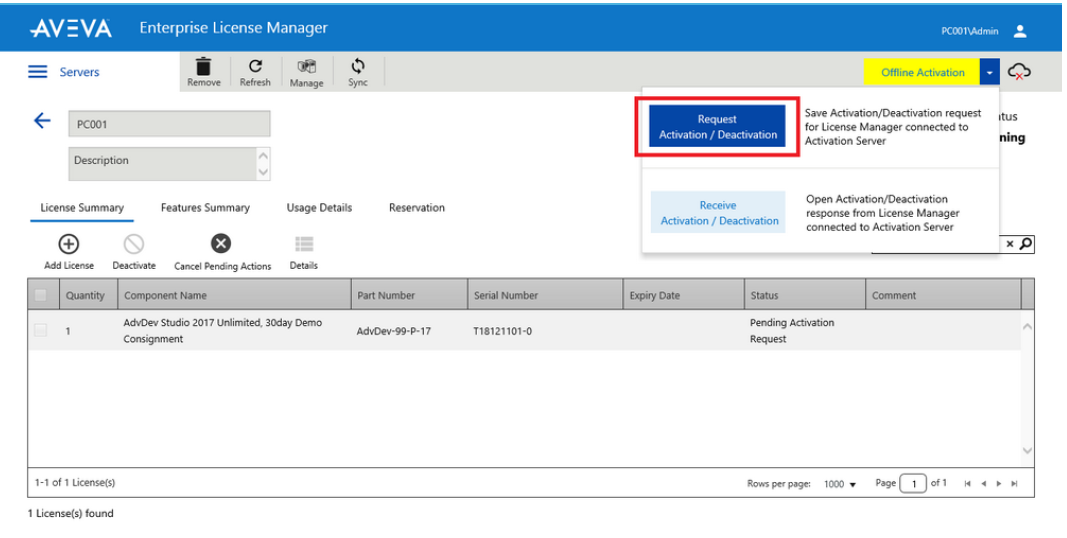Switch to License Summary tab

(82, 207)
